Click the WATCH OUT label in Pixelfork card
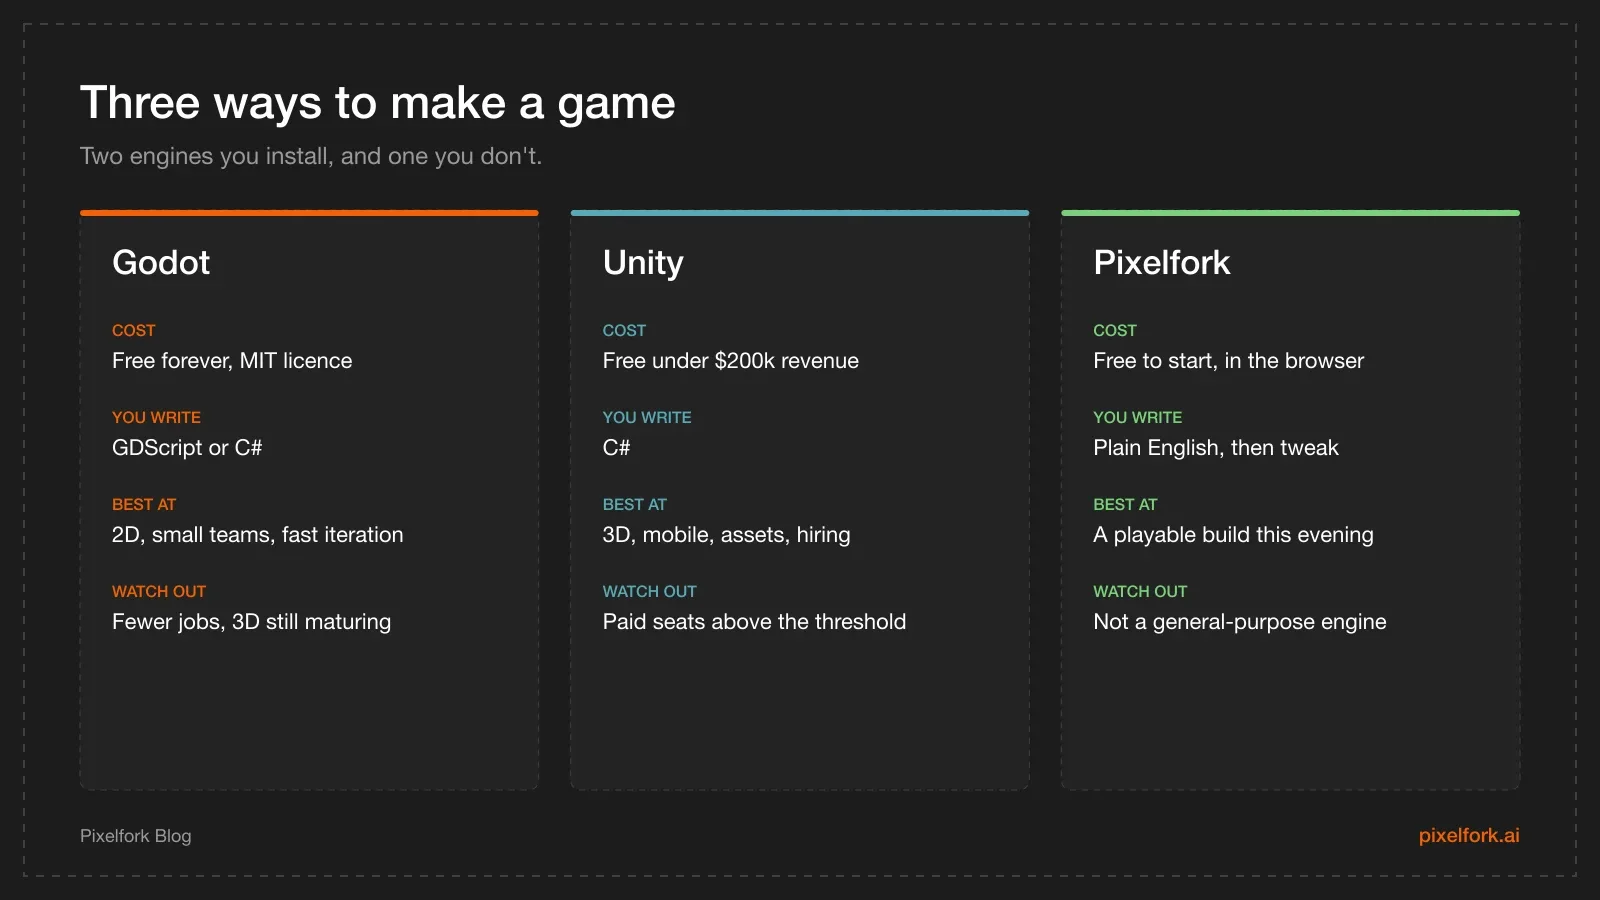 coord(1140,592)
